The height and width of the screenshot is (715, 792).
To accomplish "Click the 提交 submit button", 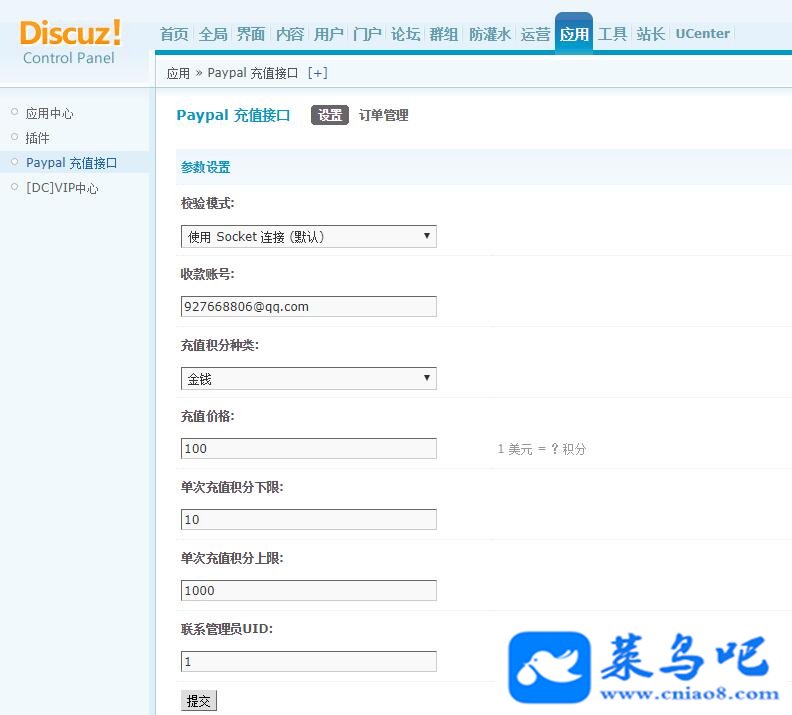I will pos(199,700).
